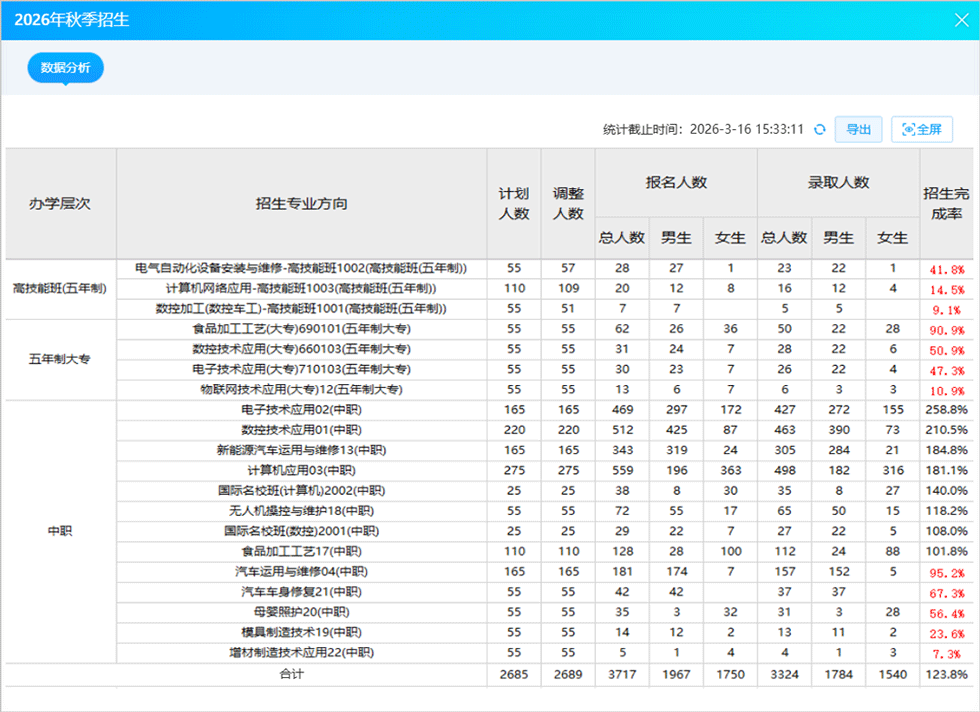Close the 2026年秋季招生 dialog
Viewport: 980px width, 712px height.
pyautogui.click(x=961, y=20)
